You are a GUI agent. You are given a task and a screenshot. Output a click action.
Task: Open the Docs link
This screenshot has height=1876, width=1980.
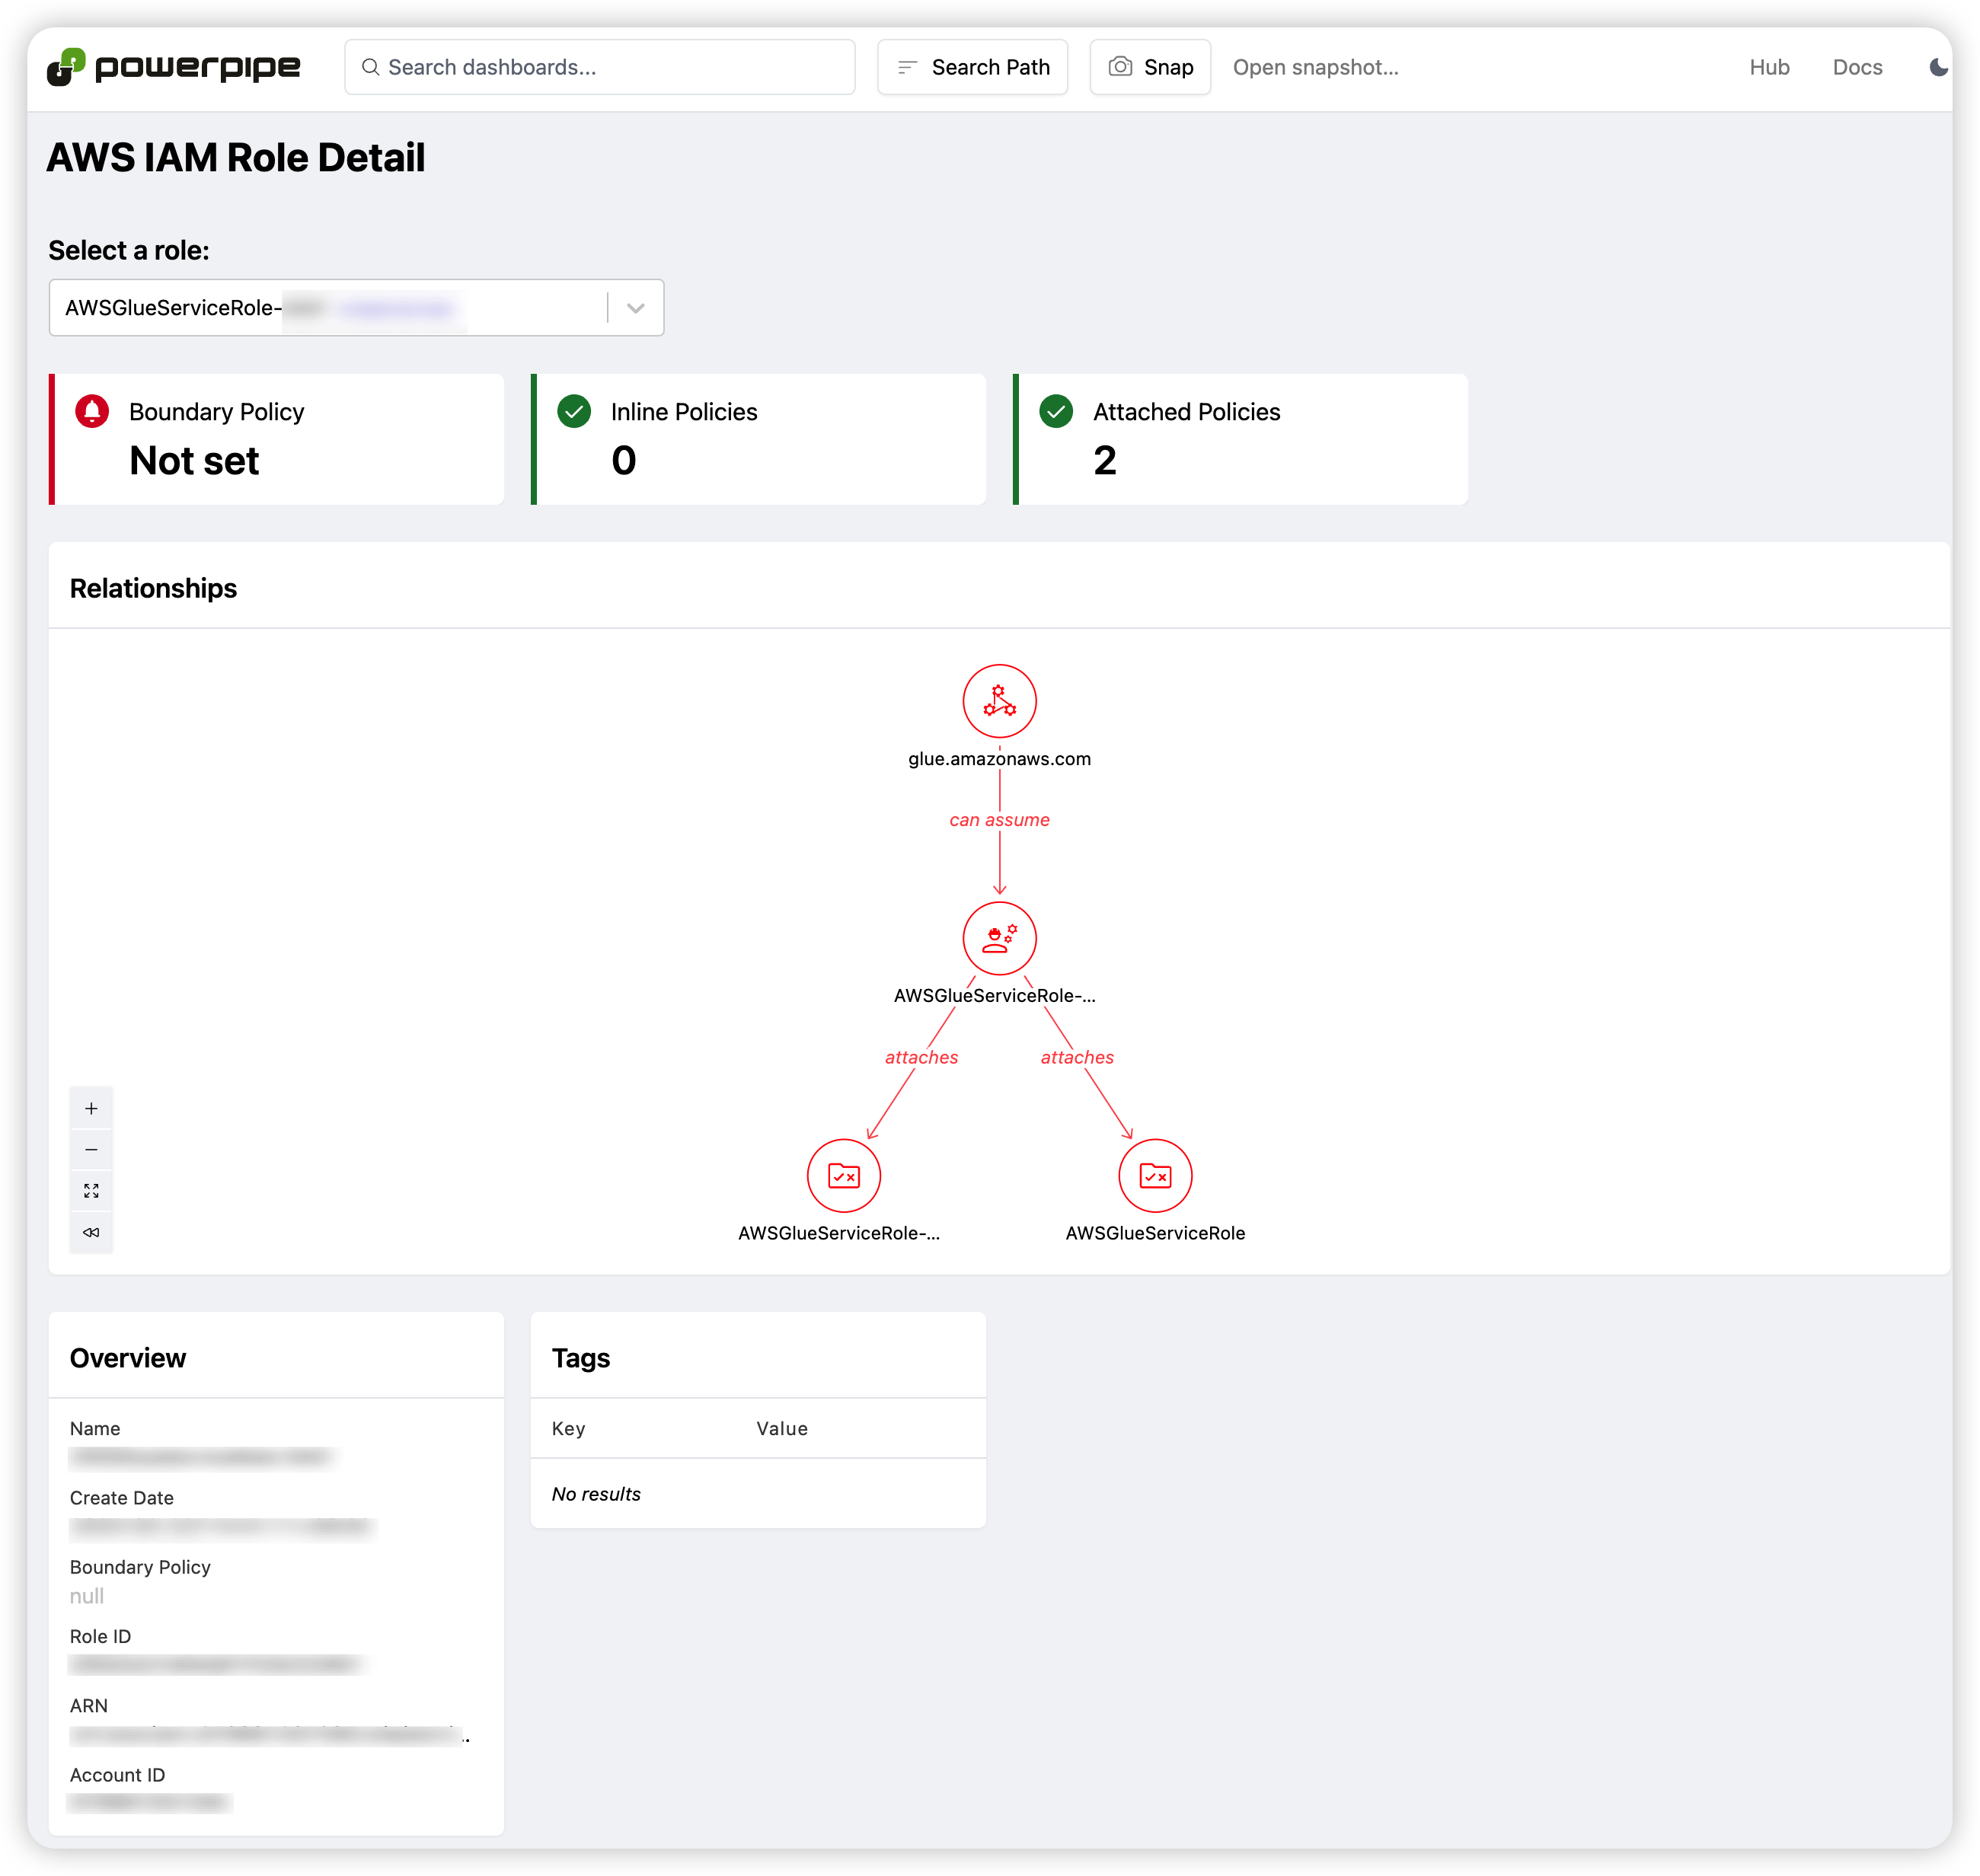pos(1857,67)
